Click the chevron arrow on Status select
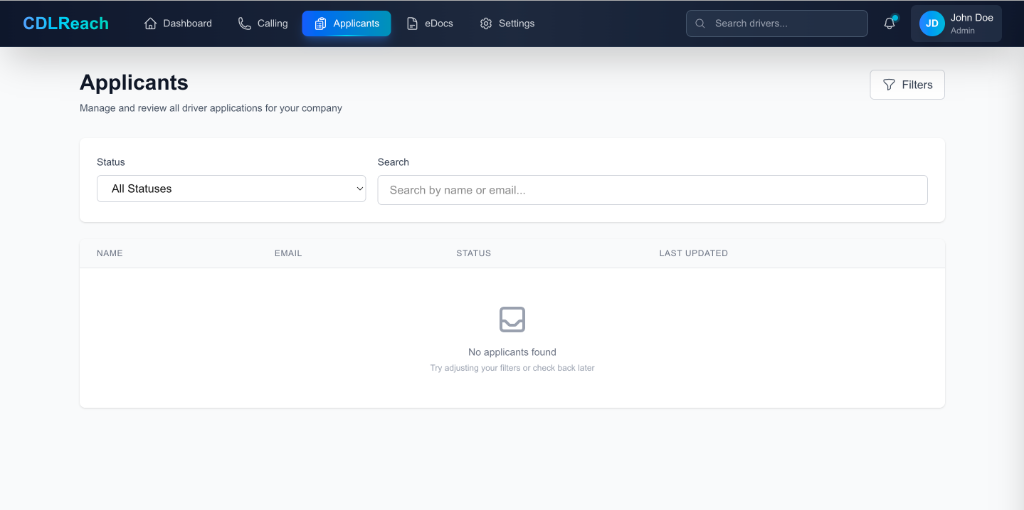The height and width of the screenshot is (510, 1024). coord(360,188)
